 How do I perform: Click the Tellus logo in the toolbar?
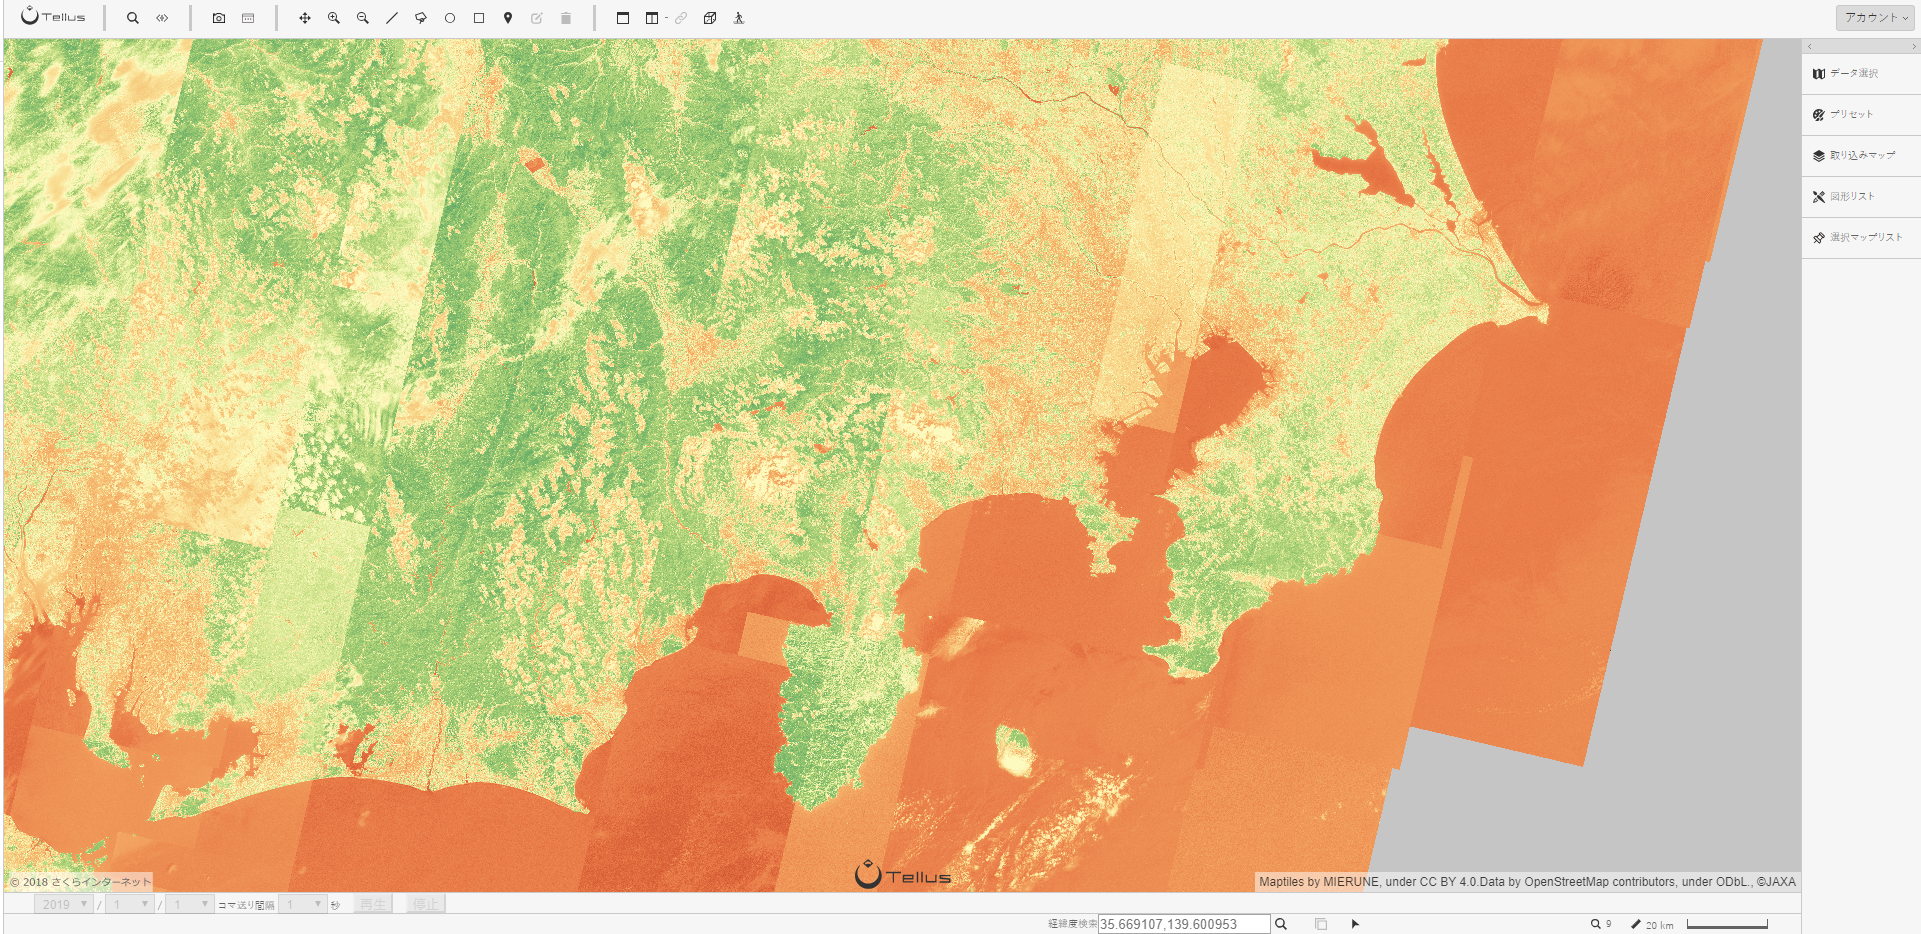tap(53, 17)
